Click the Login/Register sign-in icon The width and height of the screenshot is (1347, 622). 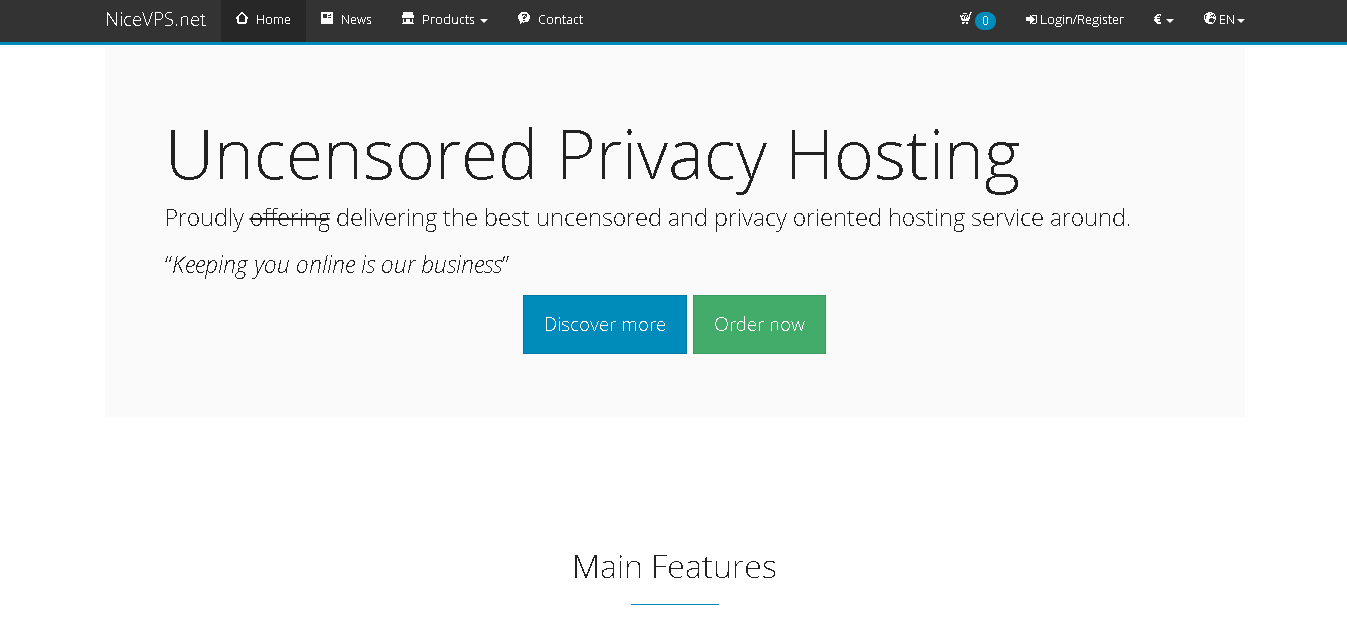click(1031, 19)
